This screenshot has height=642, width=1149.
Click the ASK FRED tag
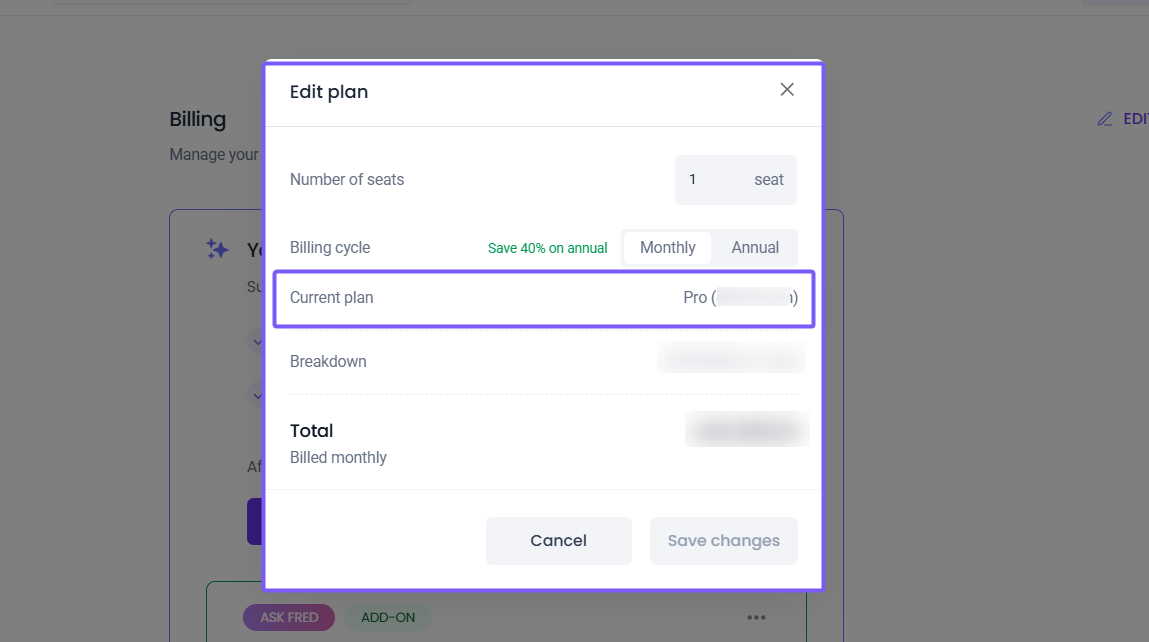coord(289,617)
